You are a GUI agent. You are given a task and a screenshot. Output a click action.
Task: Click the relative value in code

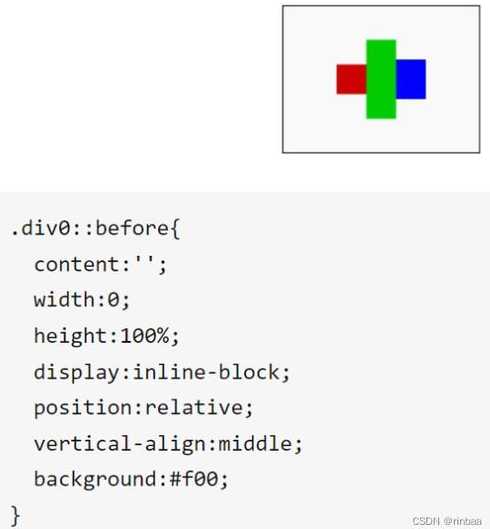pyautogui.click(x=194, y=408)
